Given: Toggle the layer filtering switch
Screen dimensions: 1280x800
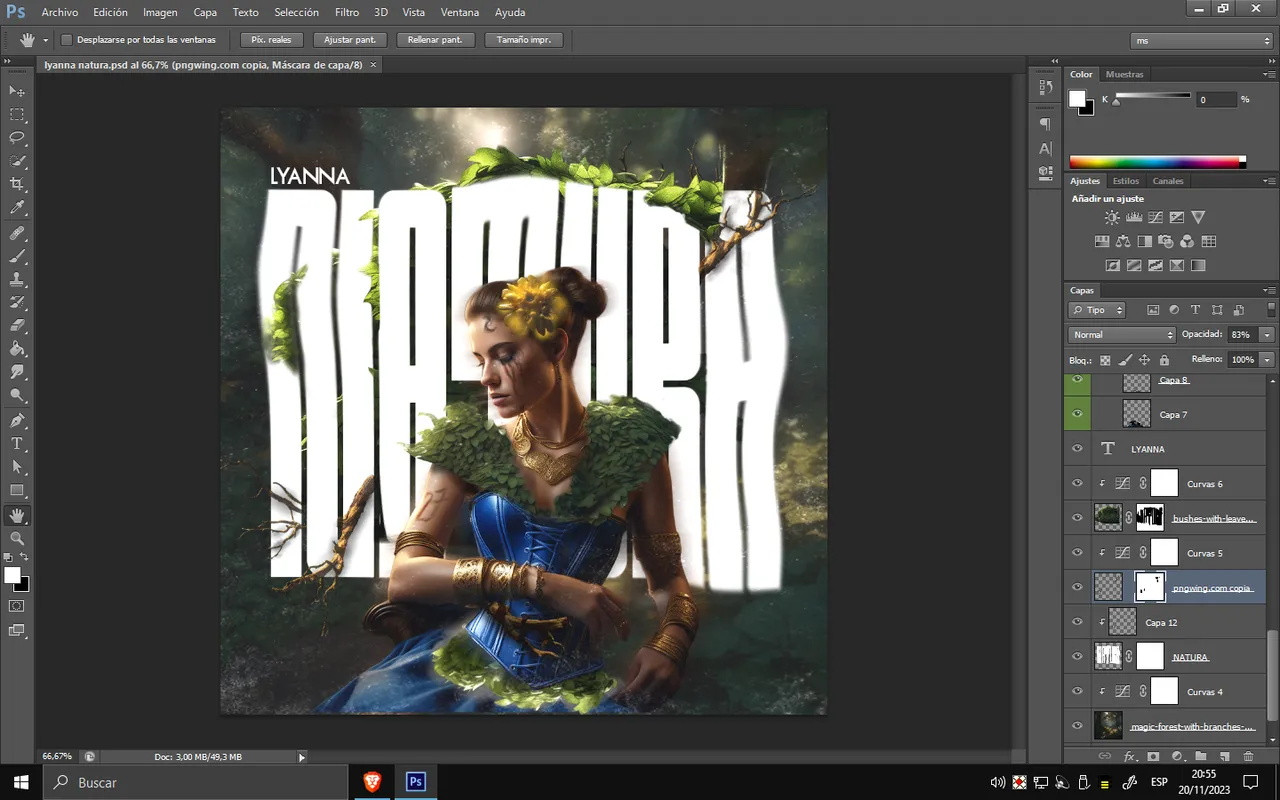Looking at the screenshot, I should click(x=1271, y=310).
